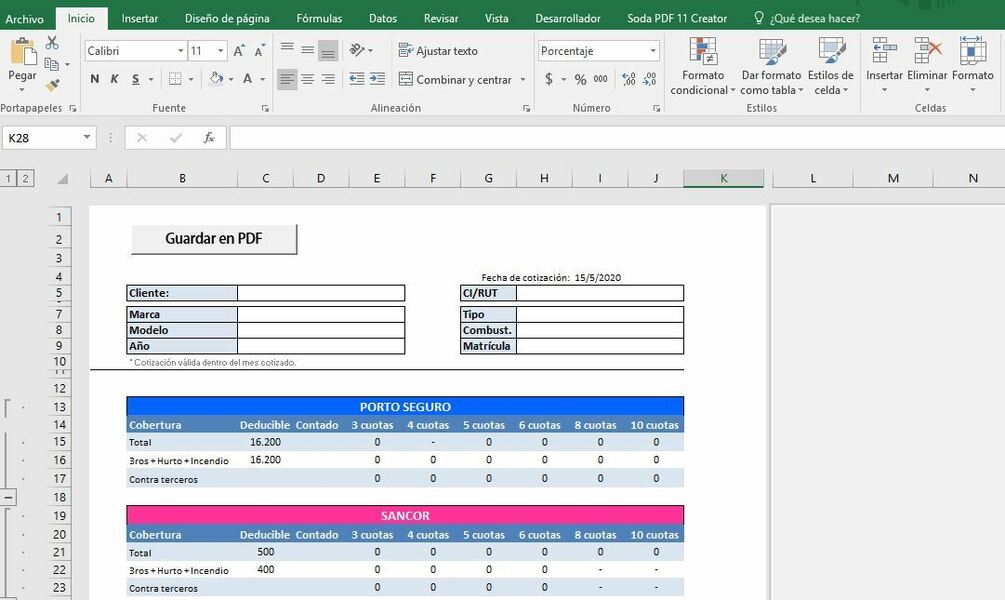The image size is (1005, 600).
Task: Click Select All corner triangle
Action: pos(62,178)
